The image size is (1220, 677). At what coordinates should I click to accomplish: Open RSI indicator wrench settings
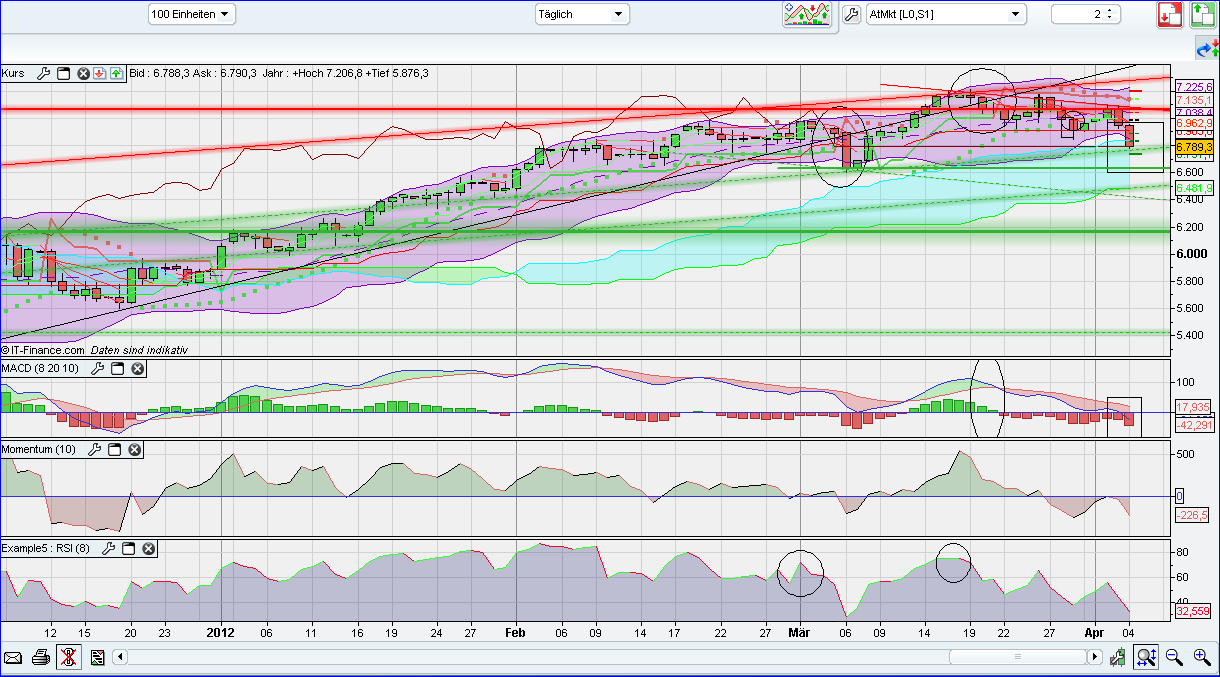click(x=108, y=548)
